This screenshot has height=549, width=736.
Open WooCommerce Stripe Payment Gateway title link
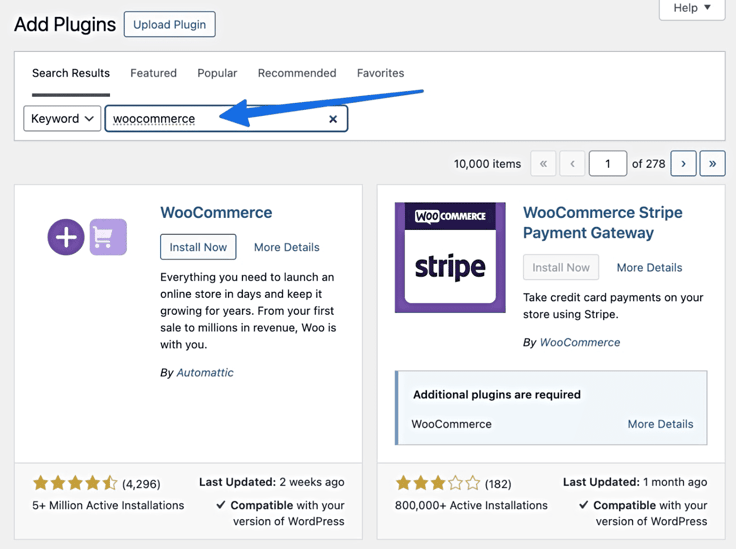[x=603, y=222]
